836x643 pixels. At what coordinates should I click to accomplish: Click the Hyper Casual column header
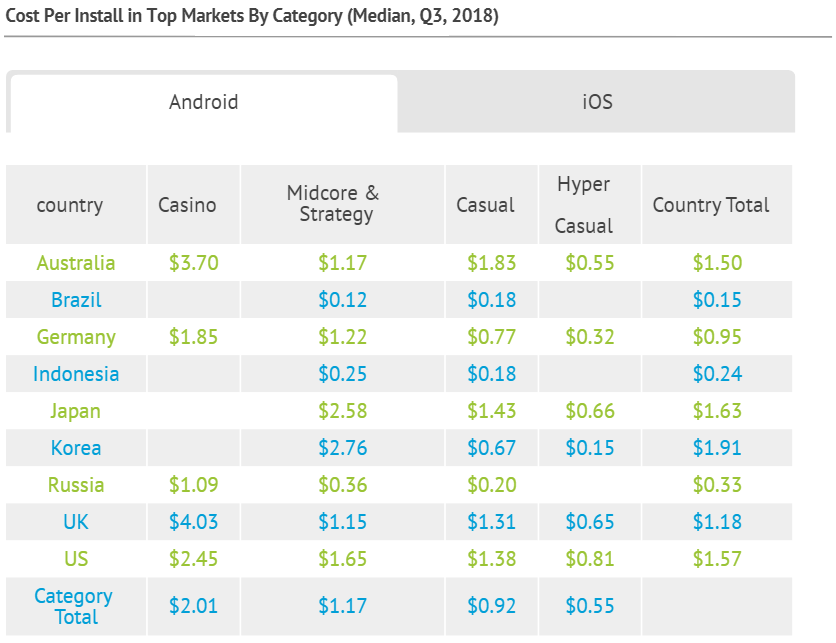(x=584, y=205)
